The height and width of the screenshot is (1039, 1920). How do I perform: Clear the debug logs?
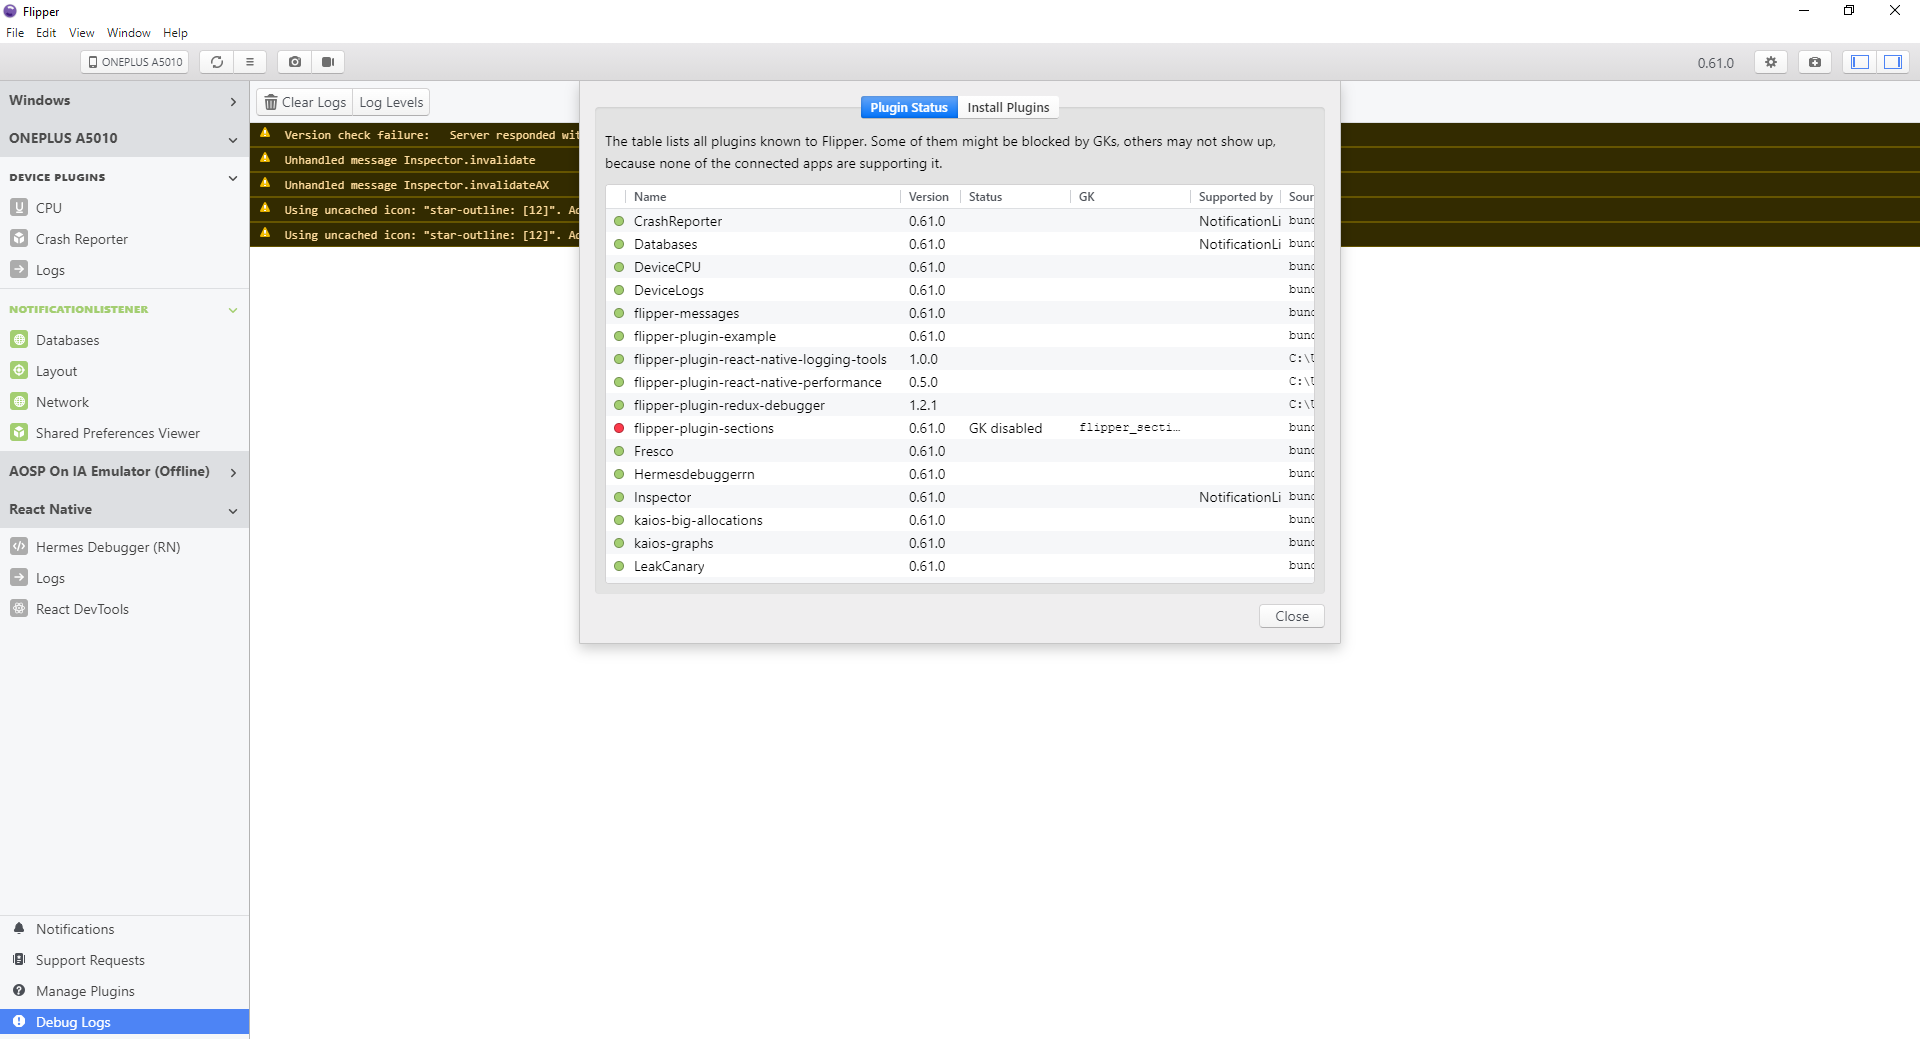pyautogui.click(x=304, y=101)
